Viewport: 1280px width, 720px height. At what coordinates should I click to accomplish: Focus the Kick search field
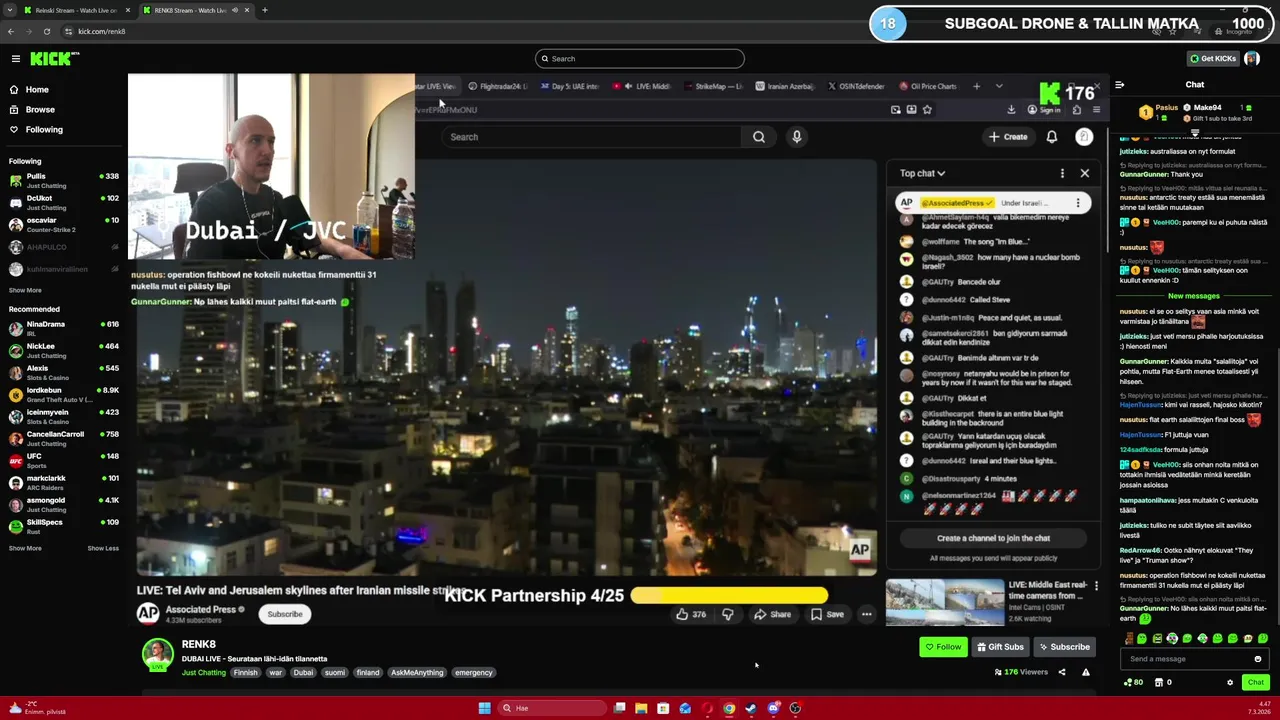tap(640, 59)
